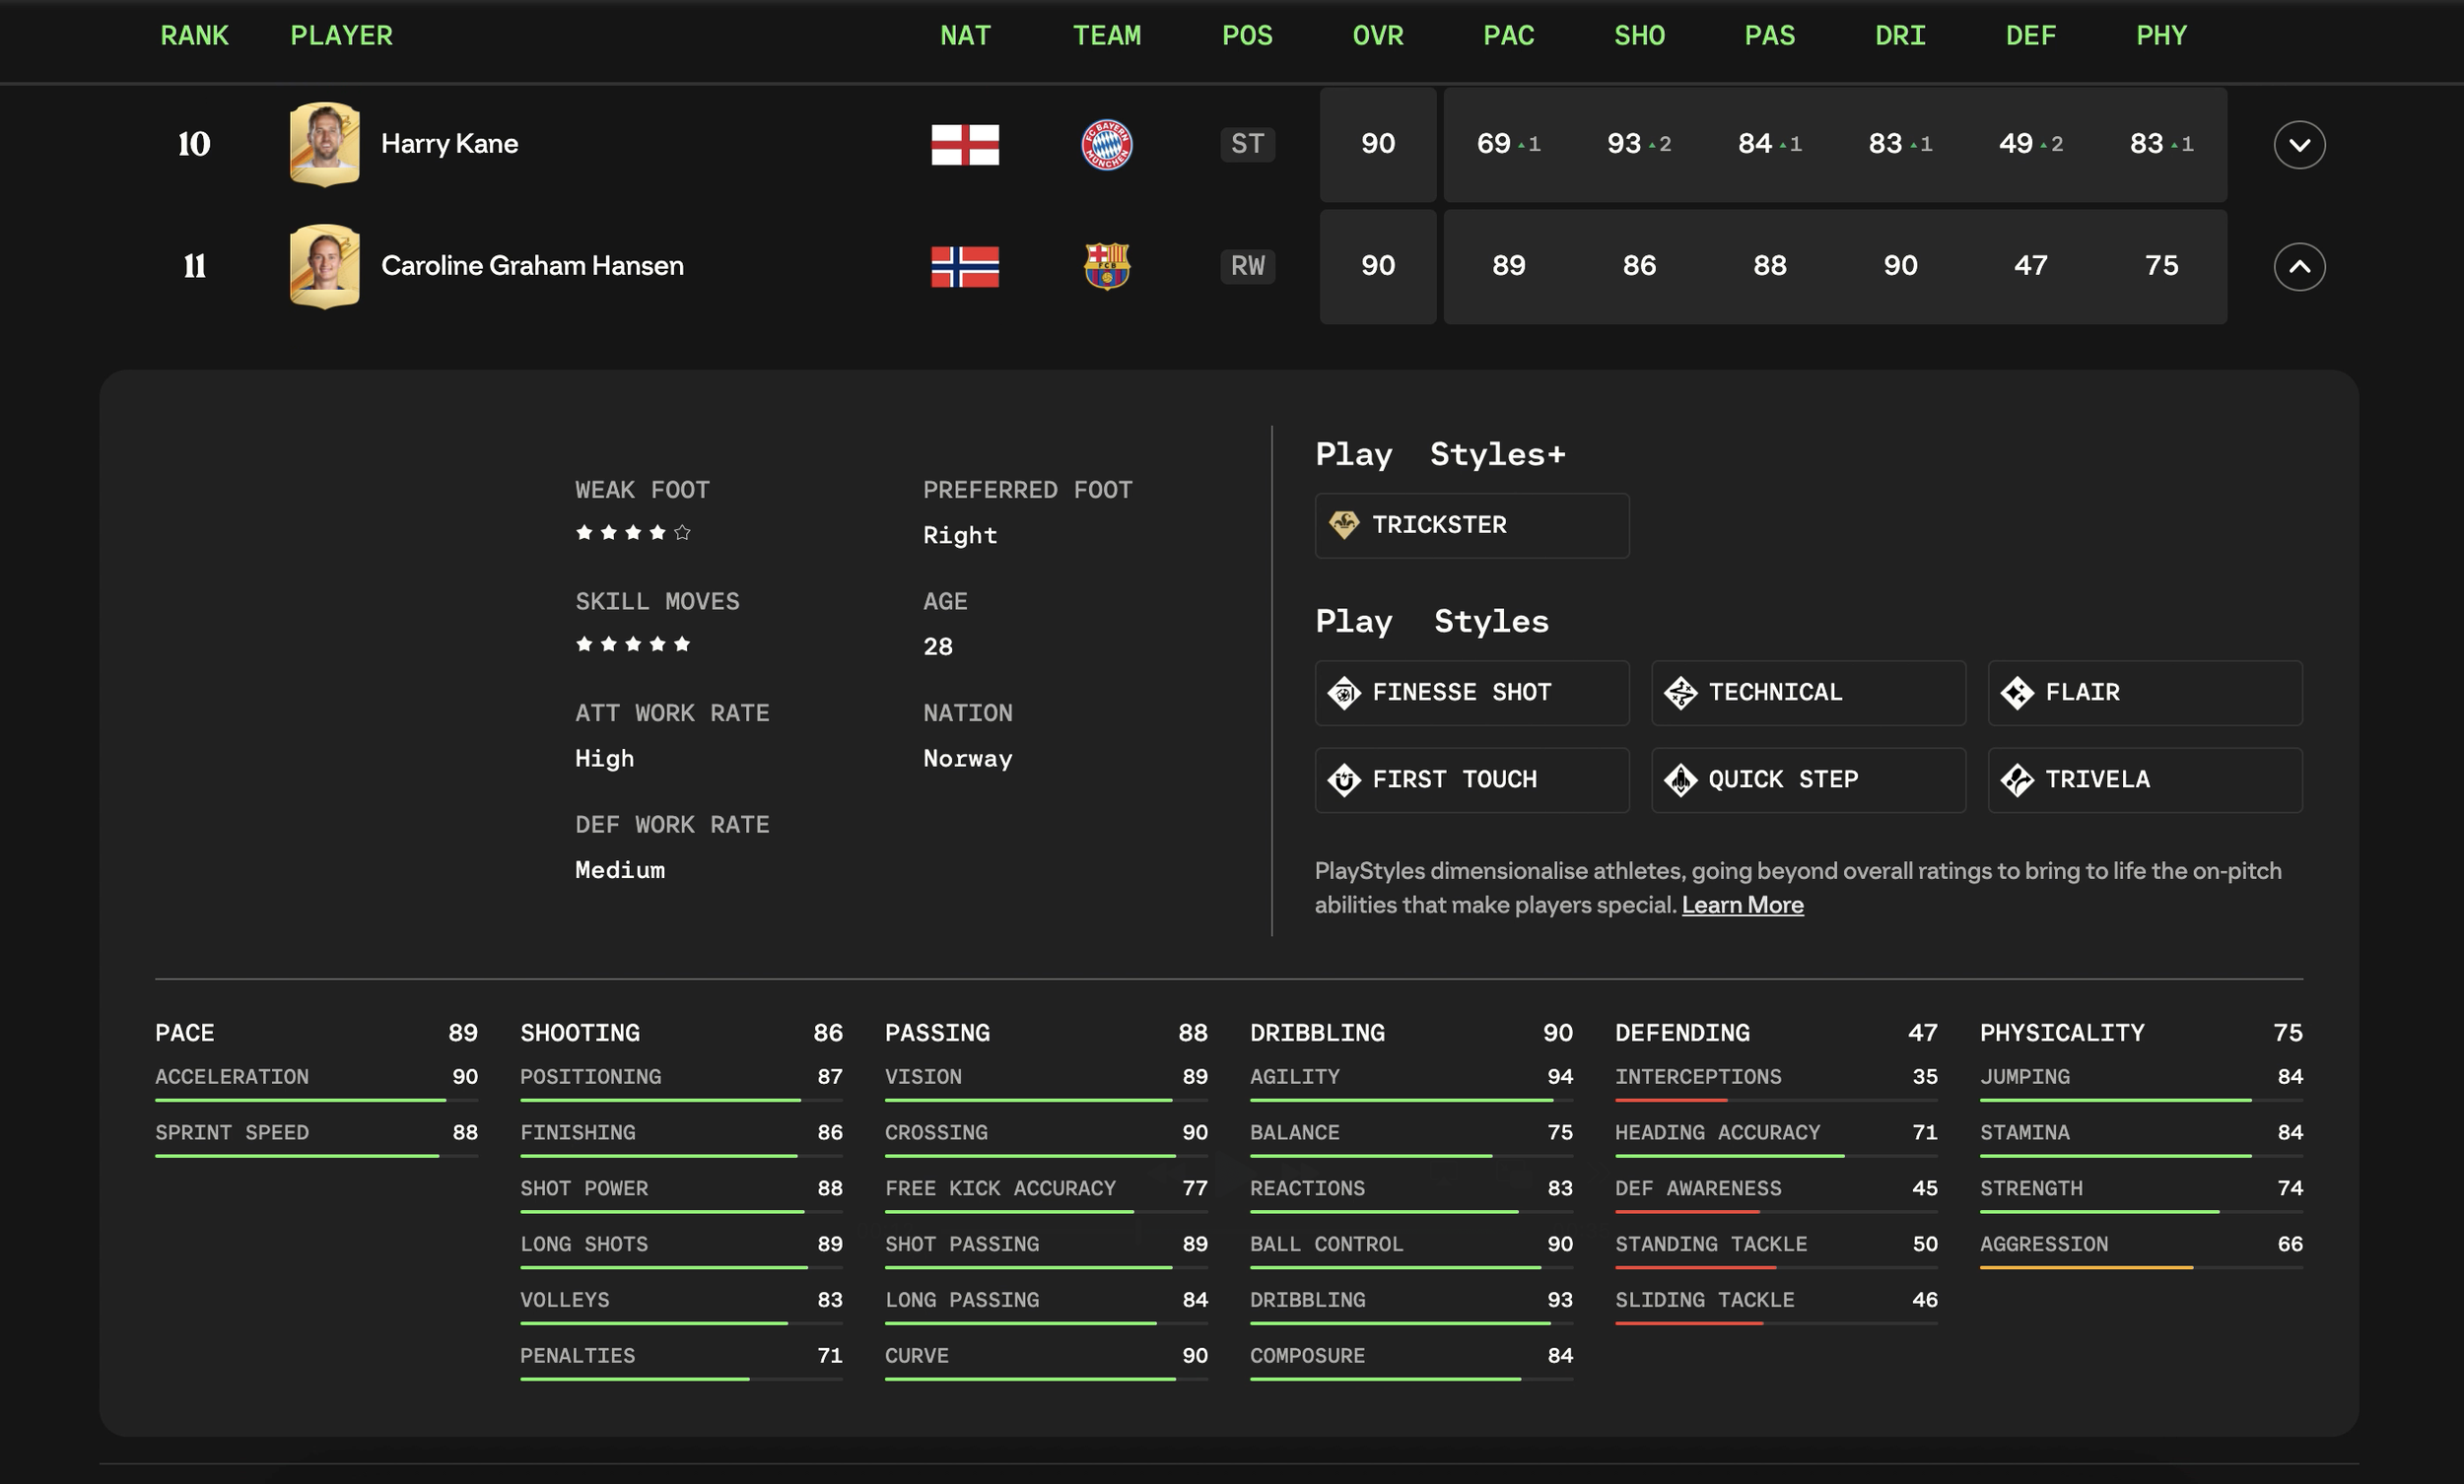
Task: Click Caroline Graham Hansen's RW position badge
Action: tap(1247, 266)
